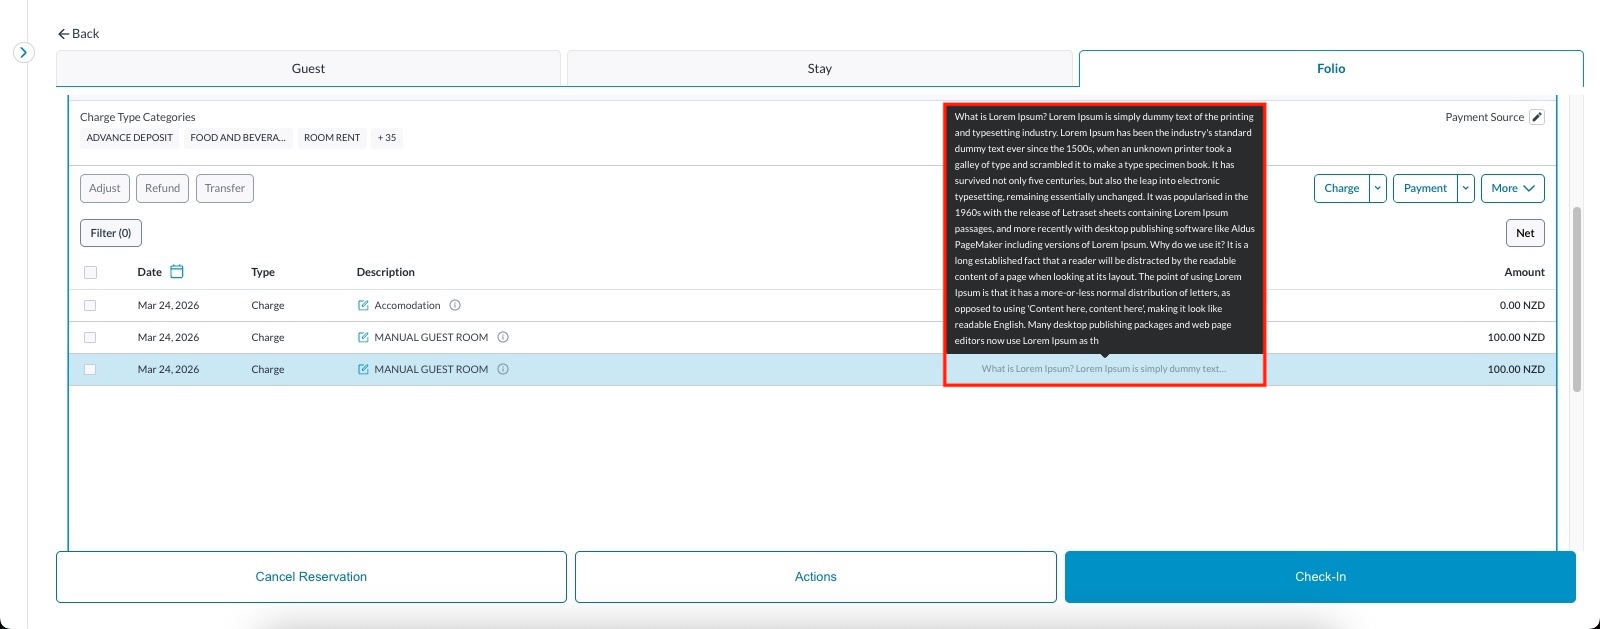Open the Payment button dropdown arrow

click(x=1466, y=188)
